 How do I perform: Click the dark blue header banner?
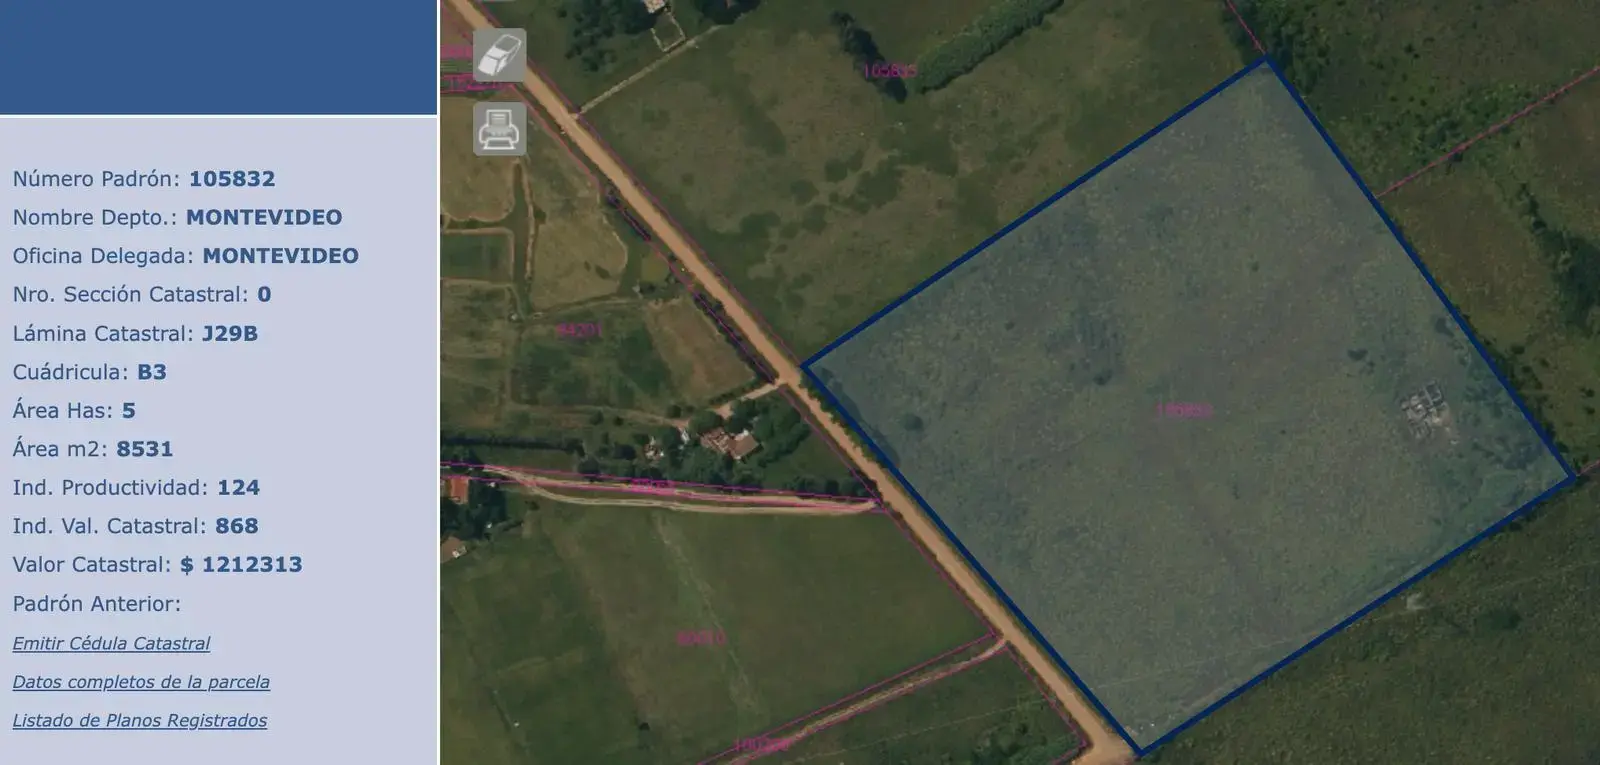click(x=219, y=57)
